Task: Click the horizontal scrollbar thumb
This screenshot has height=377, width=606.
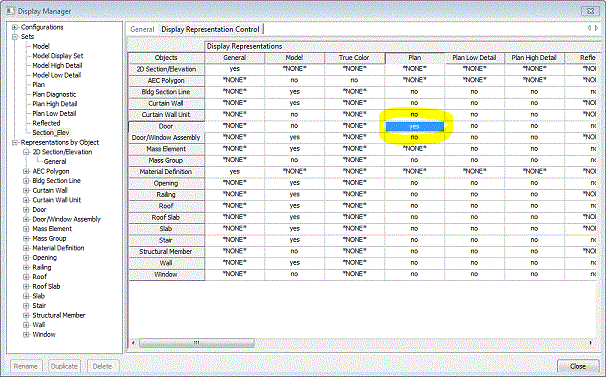Action: (x=197, y=343)
